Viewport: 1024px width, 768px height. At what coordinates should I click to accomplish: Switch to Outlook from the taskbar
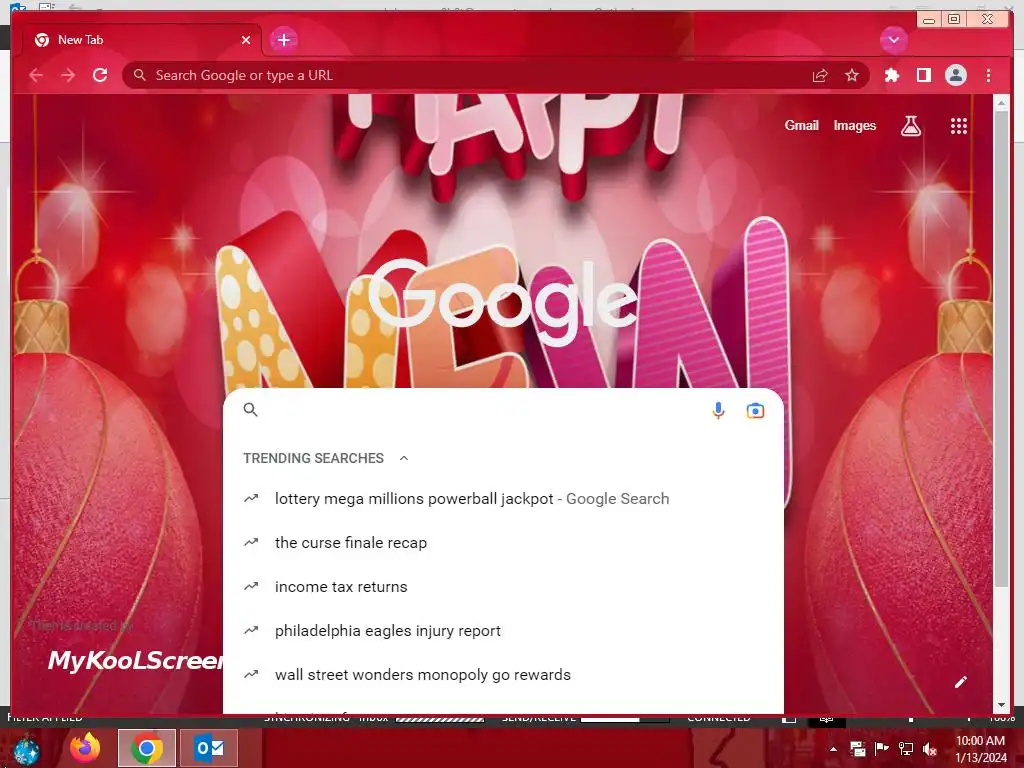click(x=209, y=748)
